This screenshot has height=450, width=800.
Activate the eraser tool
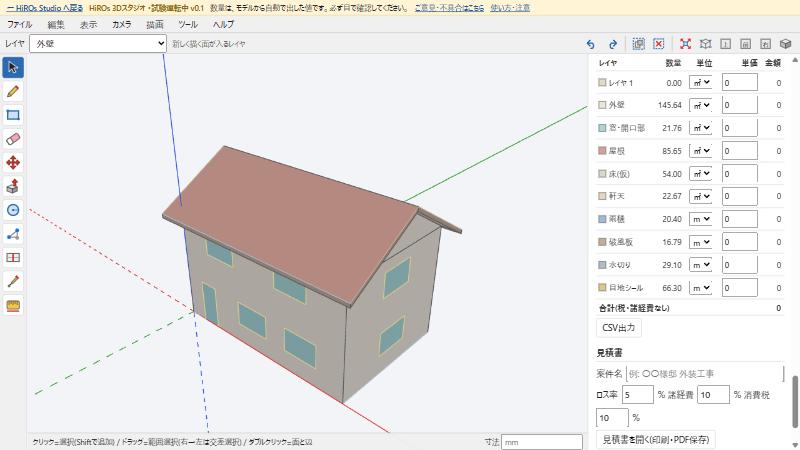point(13,139)
